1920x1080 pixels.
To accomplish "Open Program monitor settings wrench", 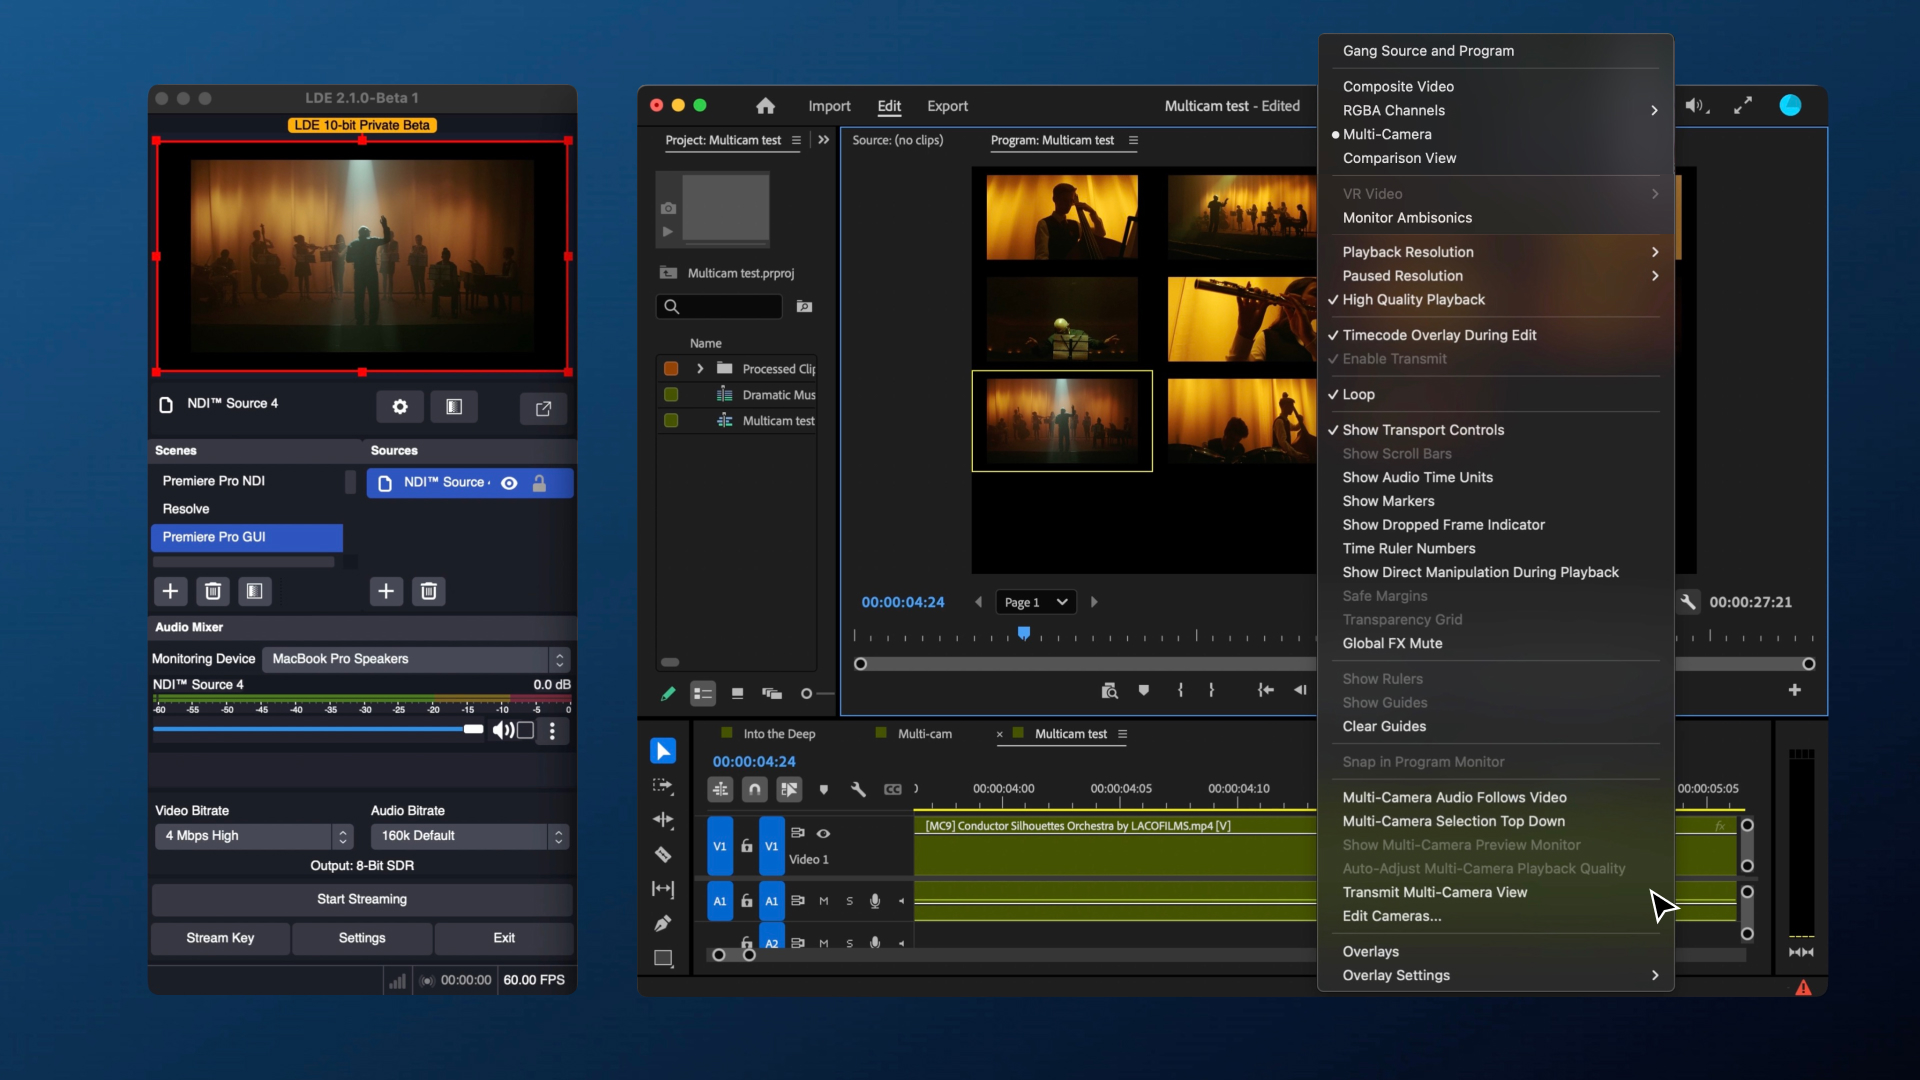I will 1688,602.
